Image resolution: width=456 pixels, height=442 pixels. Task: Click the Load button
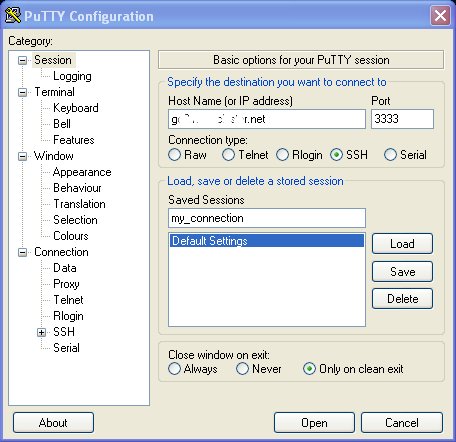(402, 244)
